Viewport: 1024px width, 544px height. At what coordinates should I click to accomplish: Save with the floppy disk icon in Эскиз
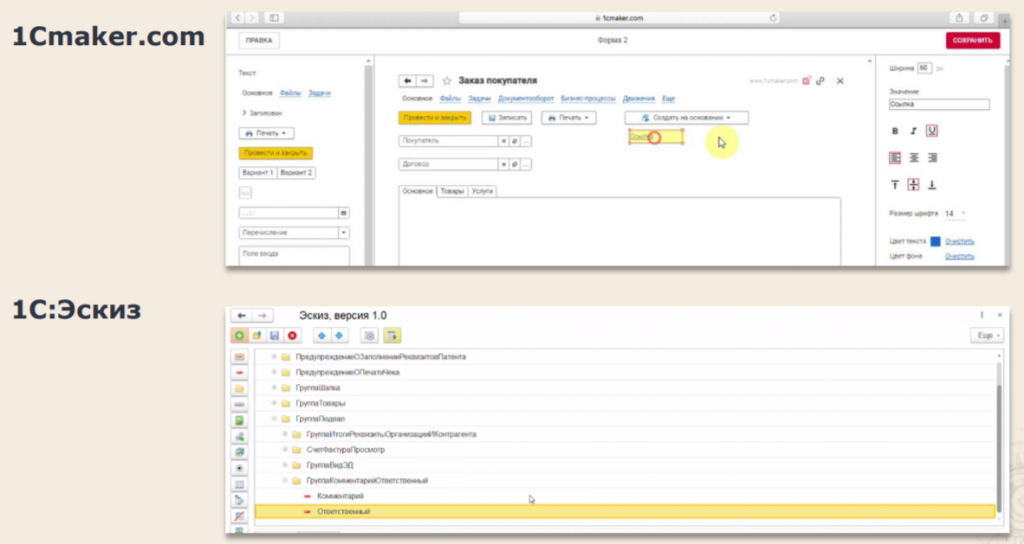tap(275, 336)
